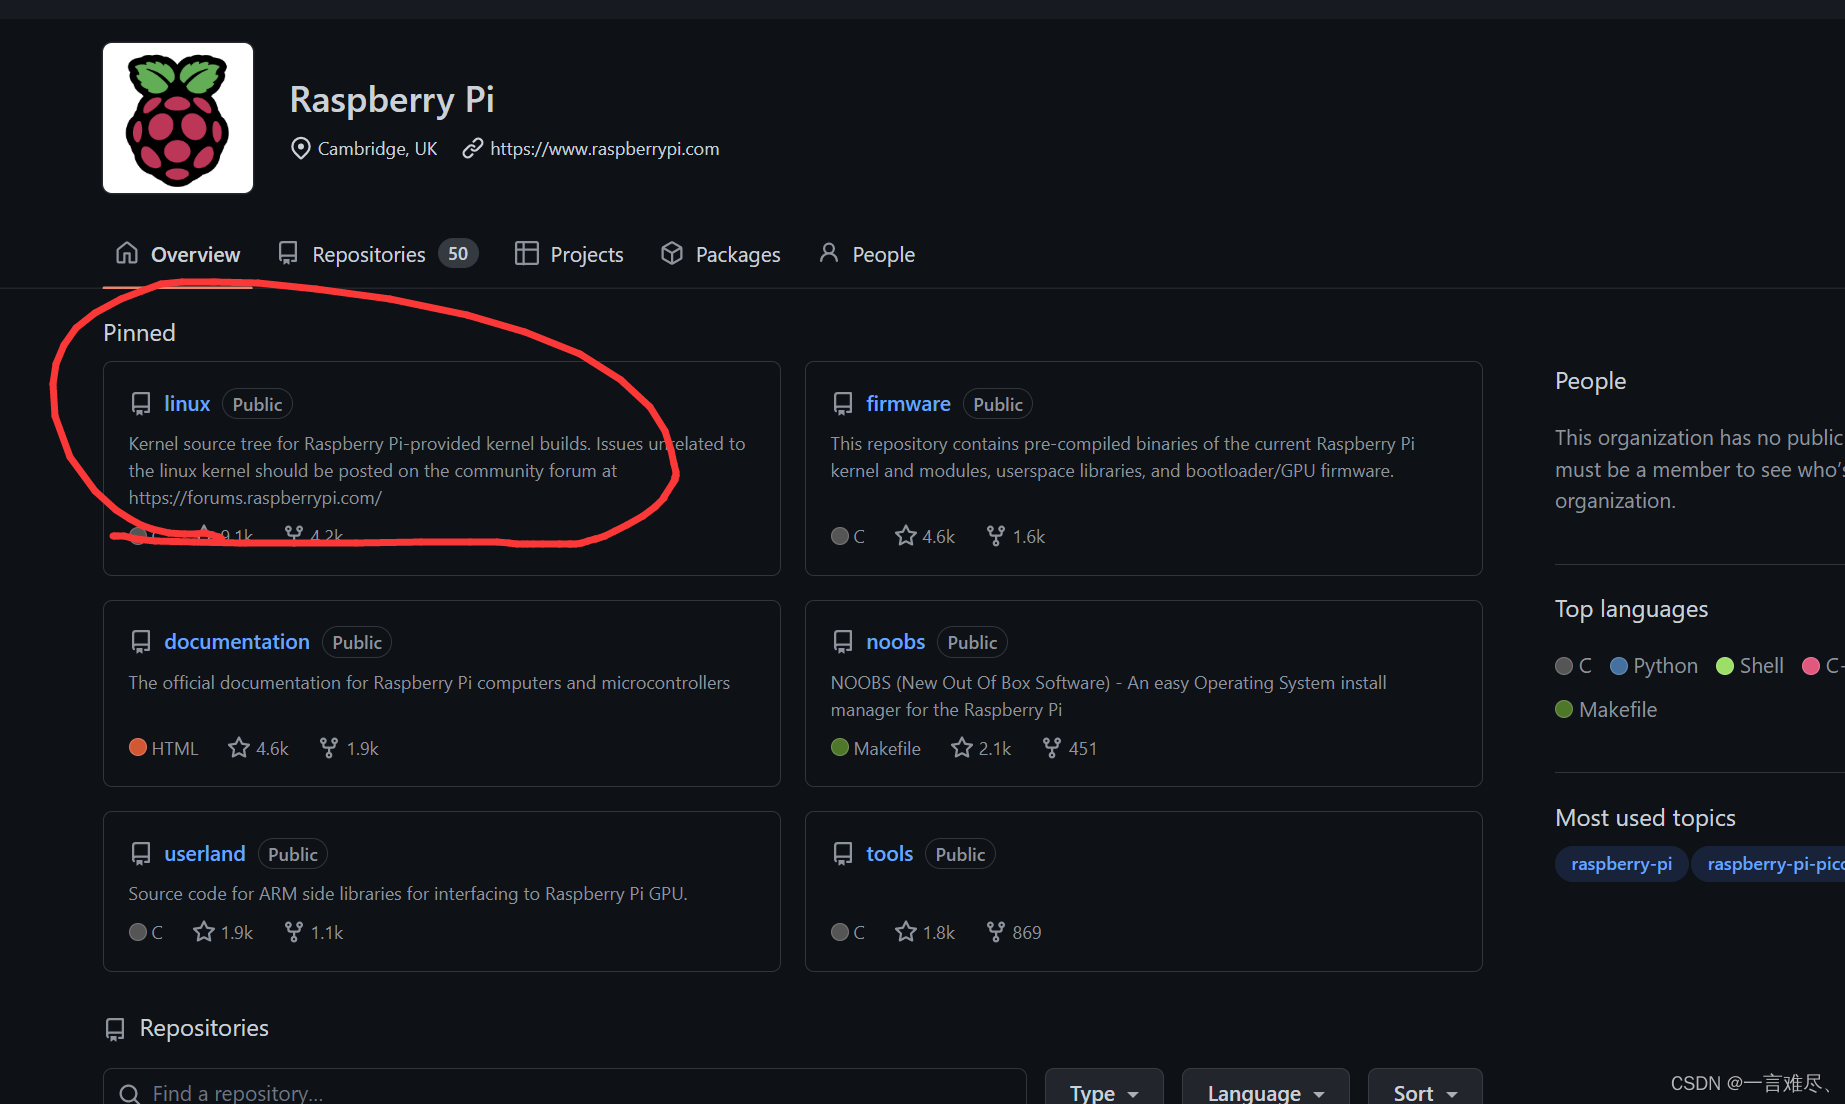Click the repo icon beside linux

(x=141, y=404)
